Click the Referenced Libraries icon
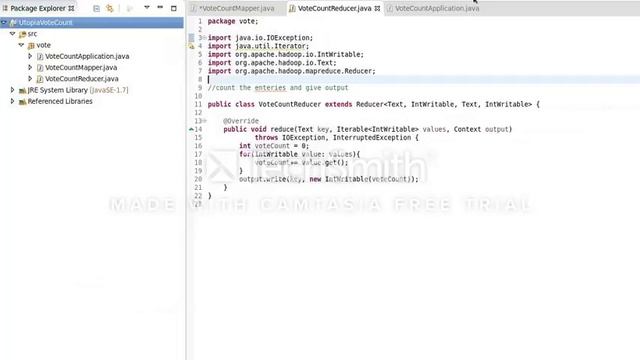Image resolution: width=640 pixels, height=360 pixels. [x=22, y=102]
